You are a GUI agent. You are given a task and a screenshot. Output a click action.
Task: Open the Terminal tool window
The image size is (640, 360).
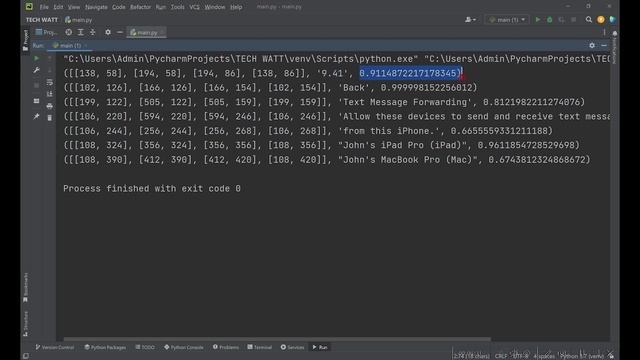tap(260, 347)
